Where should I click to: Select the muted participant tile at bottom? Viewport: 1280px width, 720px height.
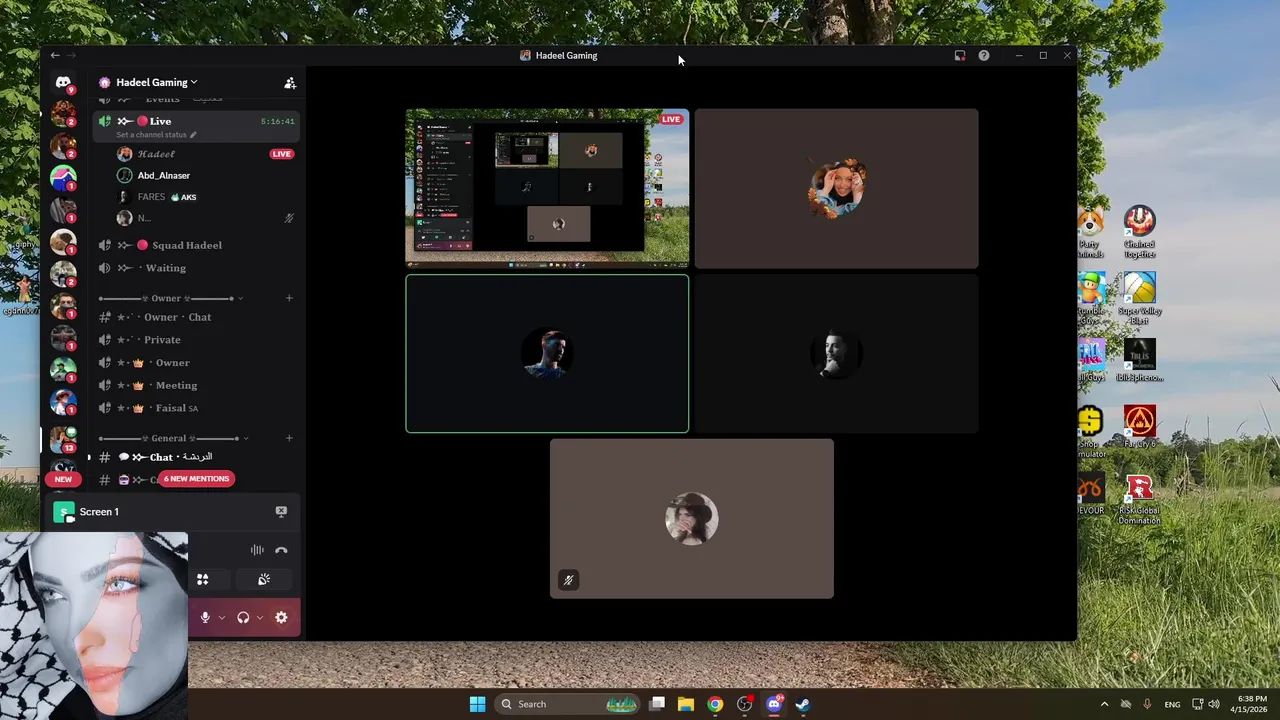point(692,519)
